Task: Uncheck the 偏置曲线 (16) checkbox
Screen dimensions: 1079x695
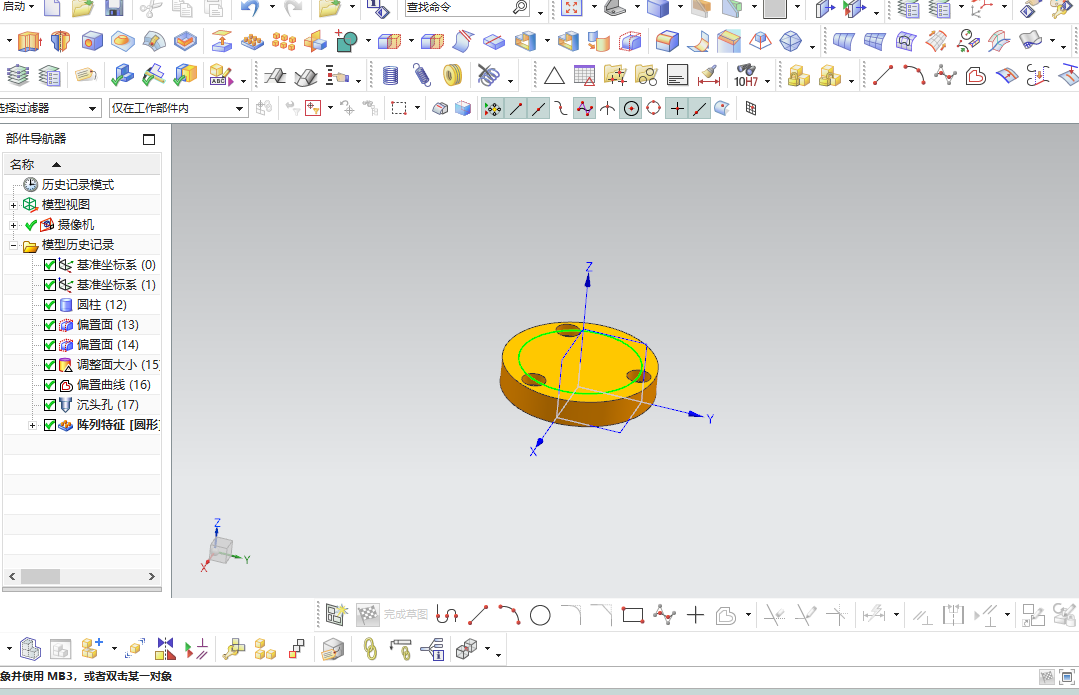Action: (x=50, y=385)
